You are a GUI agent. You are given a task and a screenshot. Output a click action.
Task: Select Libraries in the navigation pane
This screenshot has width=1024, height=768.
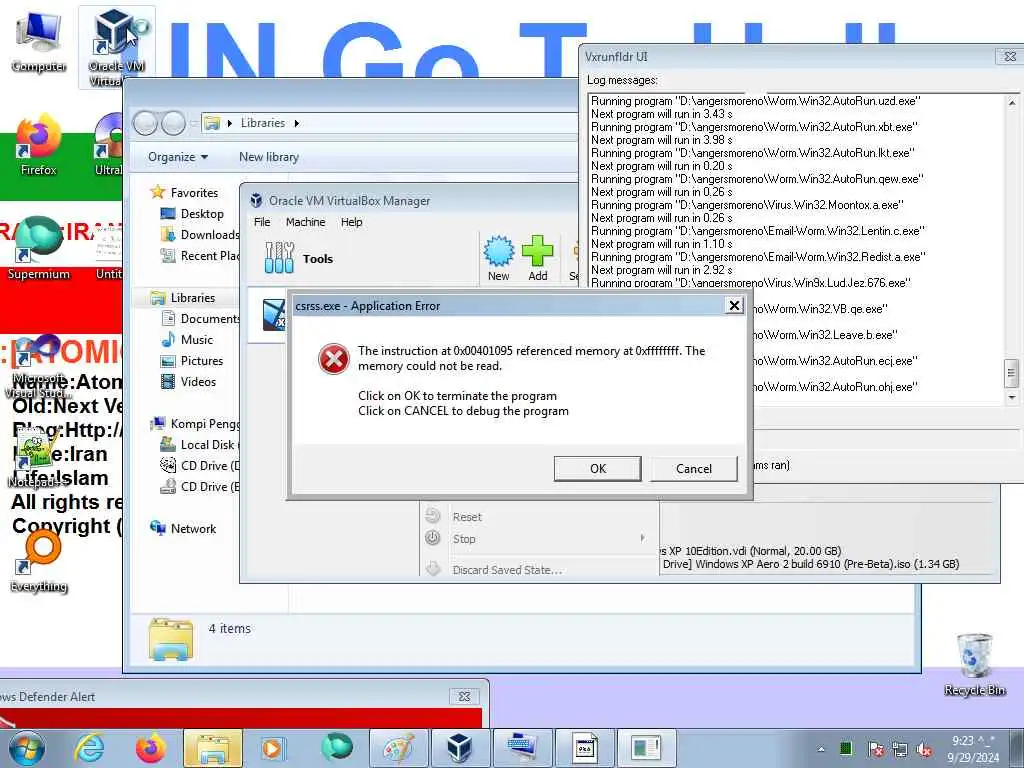193,298
